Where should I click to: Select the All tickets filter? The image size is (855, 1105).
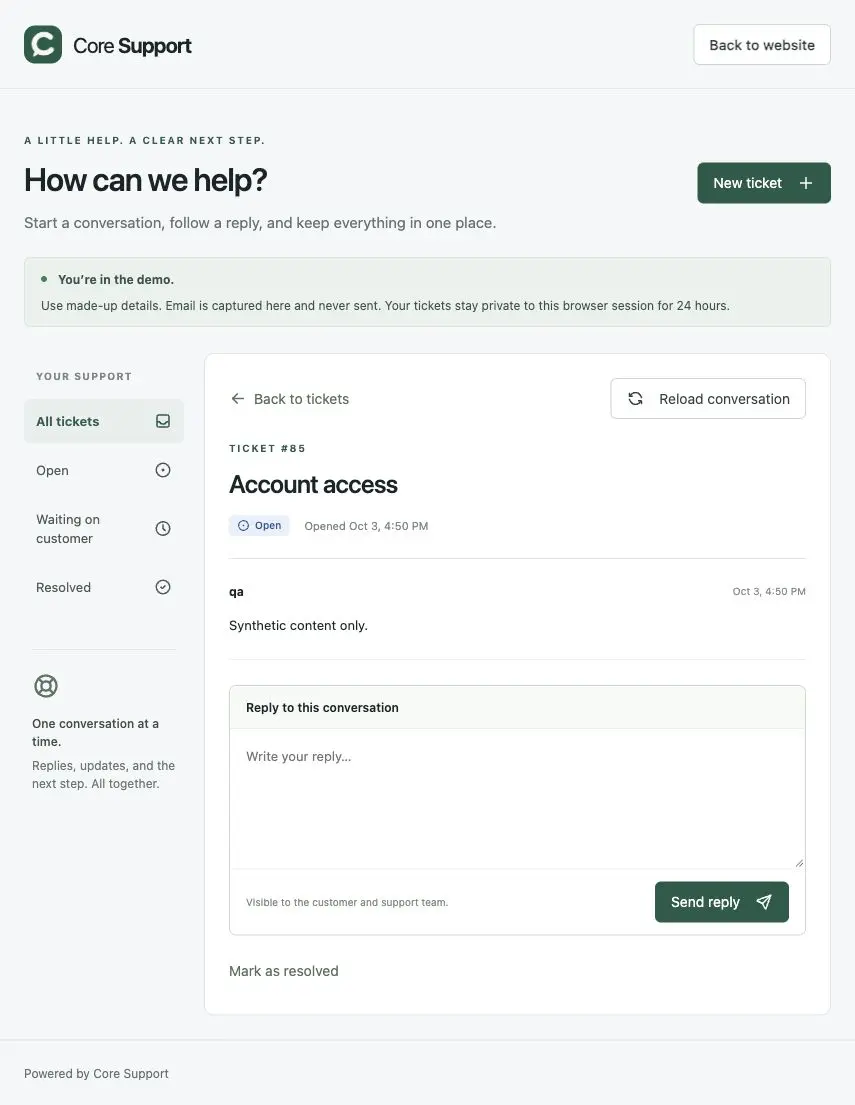coord(104,421)
